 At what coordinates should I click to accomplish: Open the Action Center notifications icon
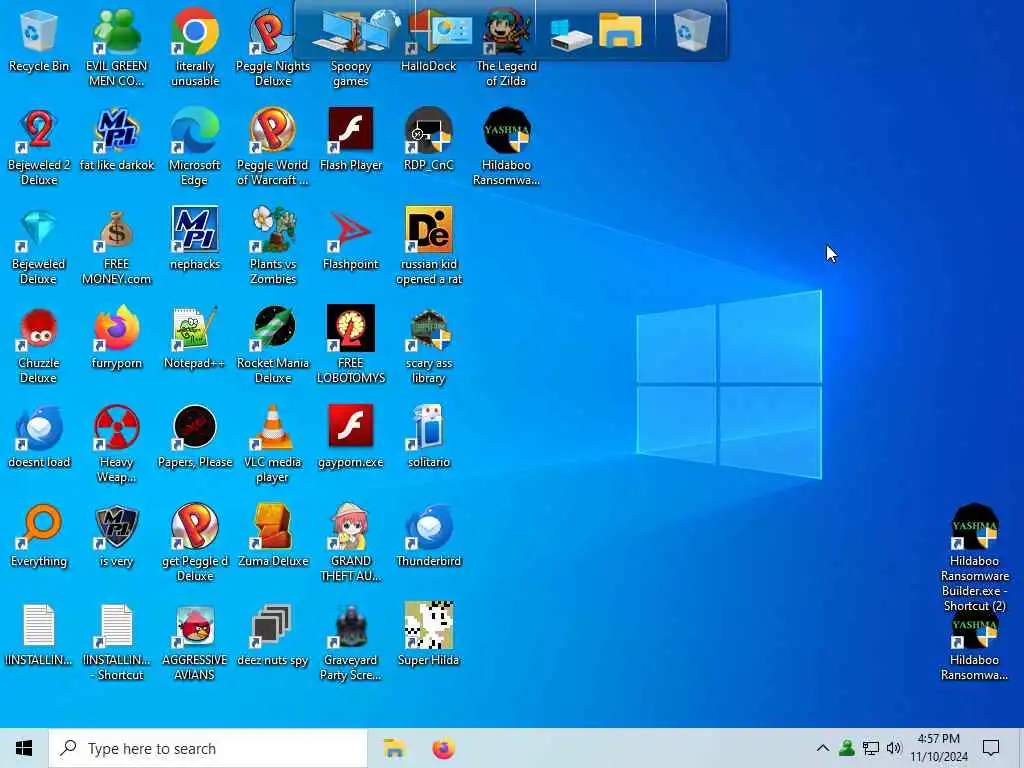tap(991, 748)
